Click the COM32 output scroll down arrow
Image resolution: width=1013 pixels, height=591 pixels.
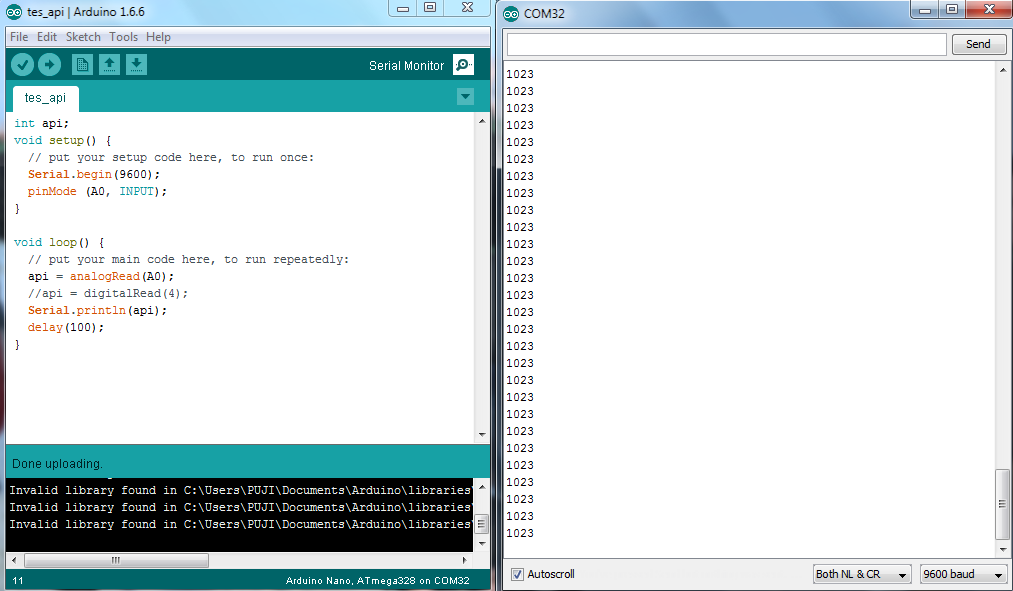(1003, 550)
